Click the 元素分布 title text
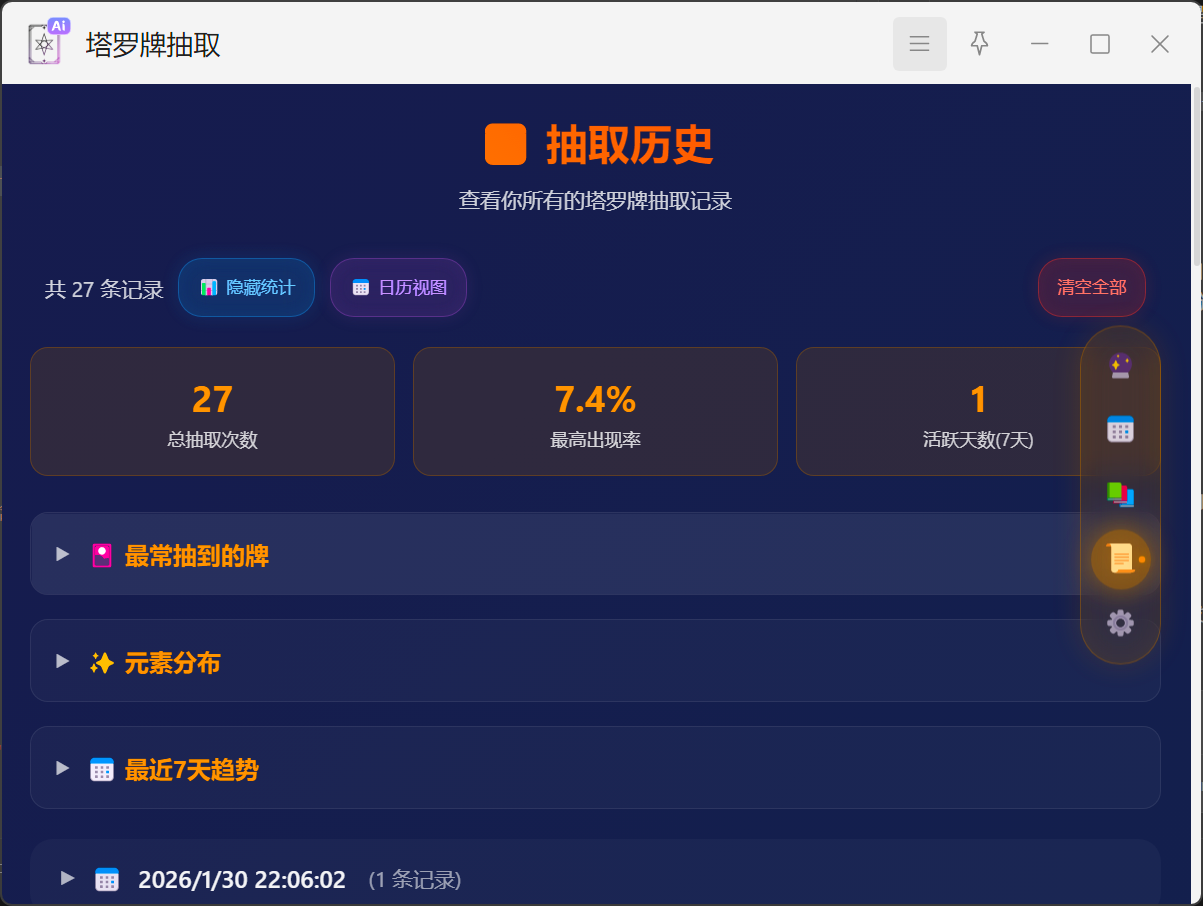This screenshot has height=906, width=1203. 172,663
